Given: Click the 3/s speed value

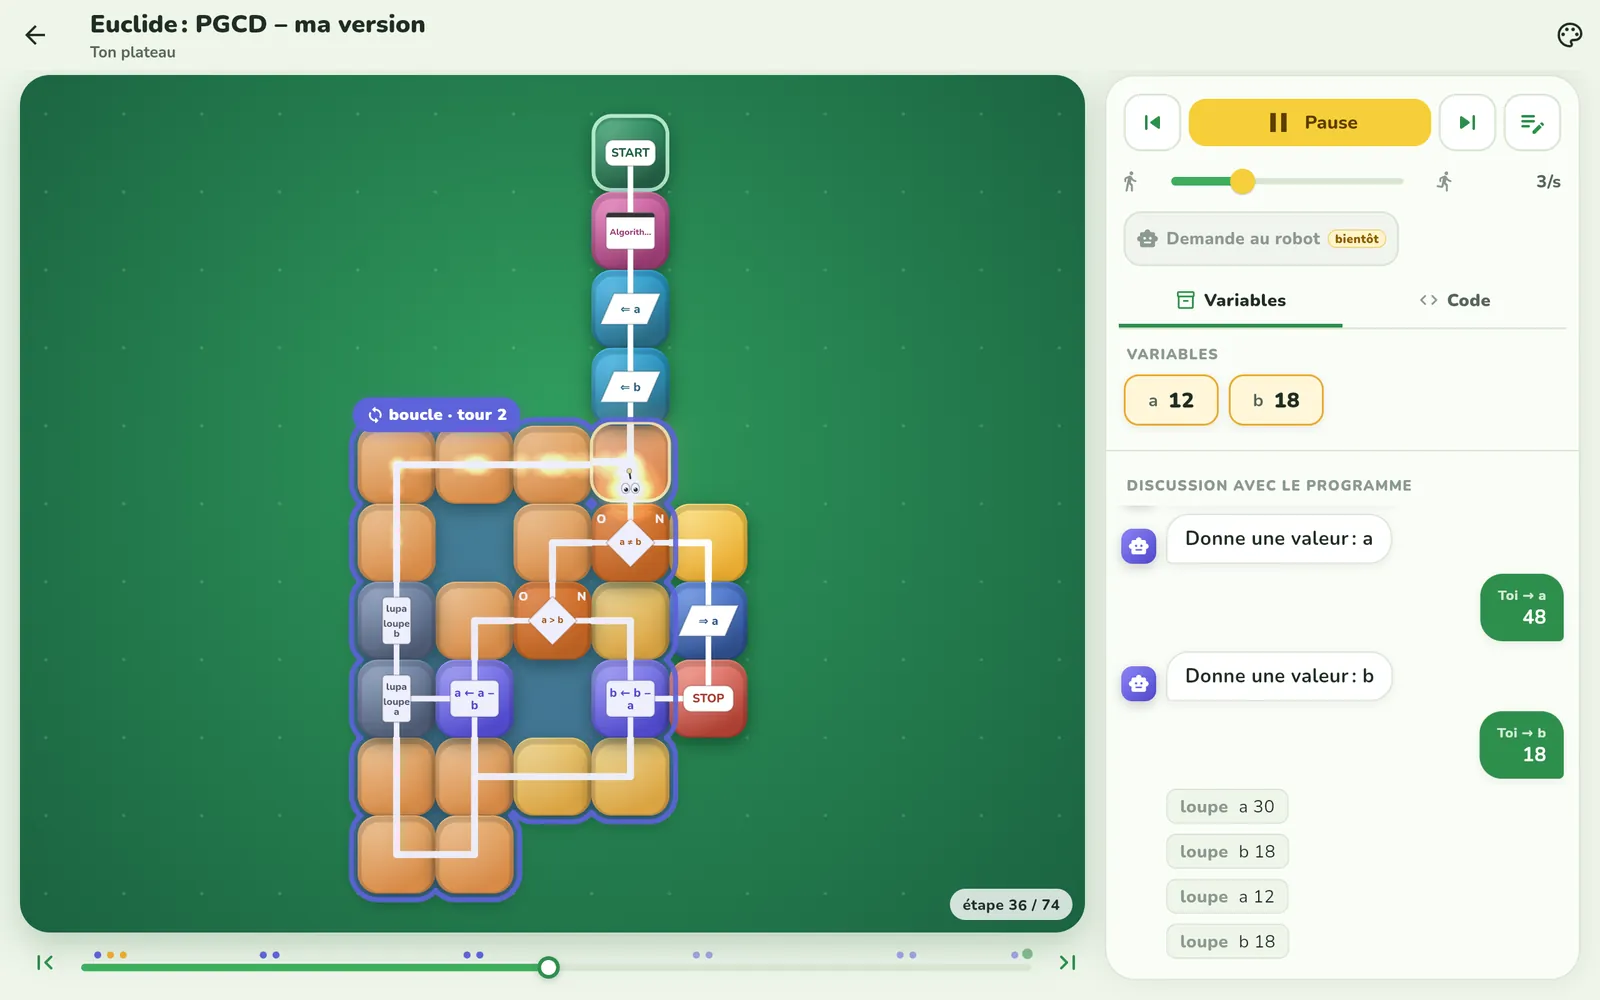Looking at the screenshot, I should [1548, 182].
